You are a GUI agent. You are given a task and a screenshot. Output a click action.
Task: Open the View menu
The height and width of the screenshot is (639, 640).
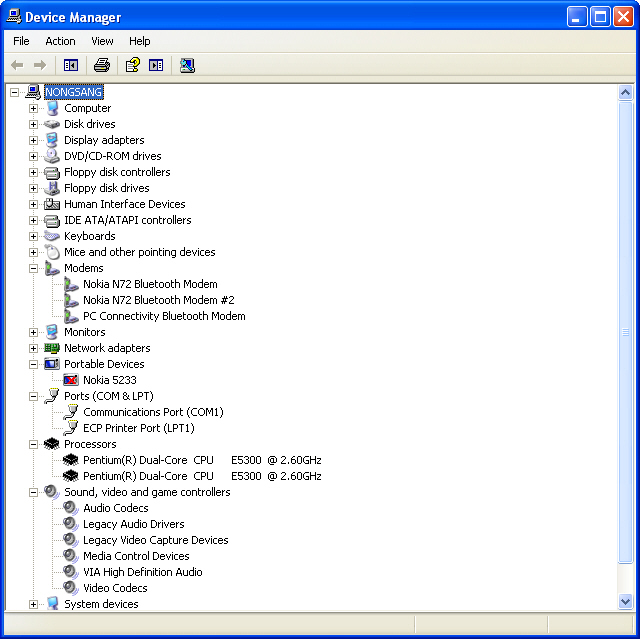click(102, 41)
